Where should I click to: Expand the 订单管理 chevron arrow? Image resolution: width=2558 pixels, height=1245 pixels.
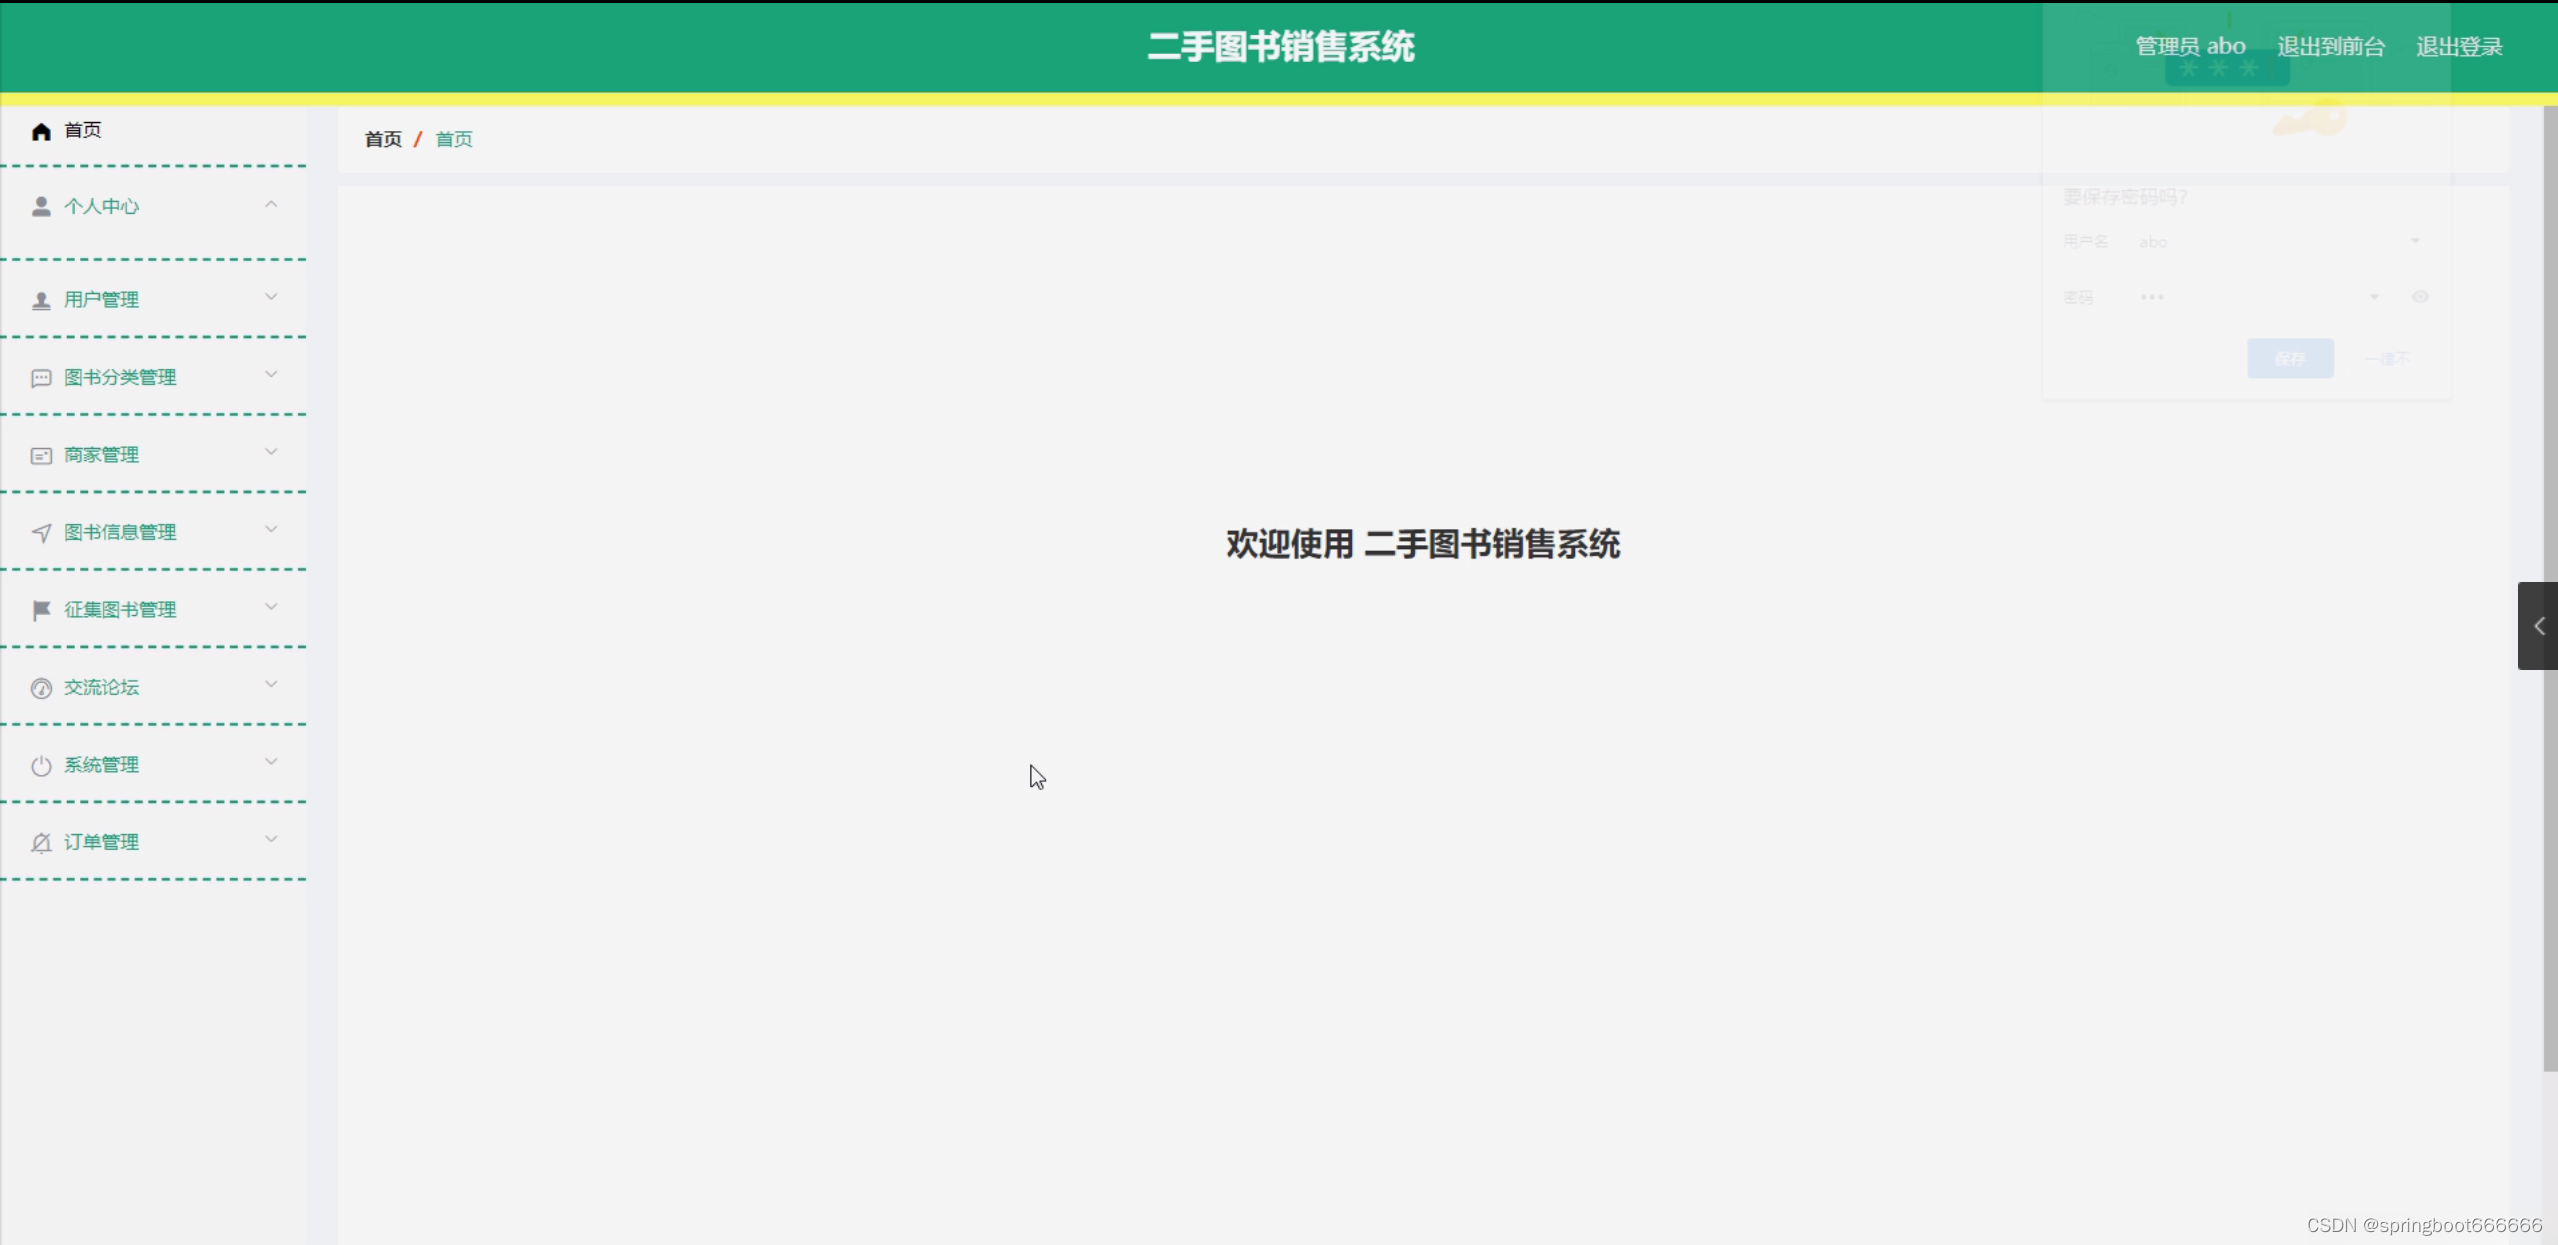(x=271, y=839)
